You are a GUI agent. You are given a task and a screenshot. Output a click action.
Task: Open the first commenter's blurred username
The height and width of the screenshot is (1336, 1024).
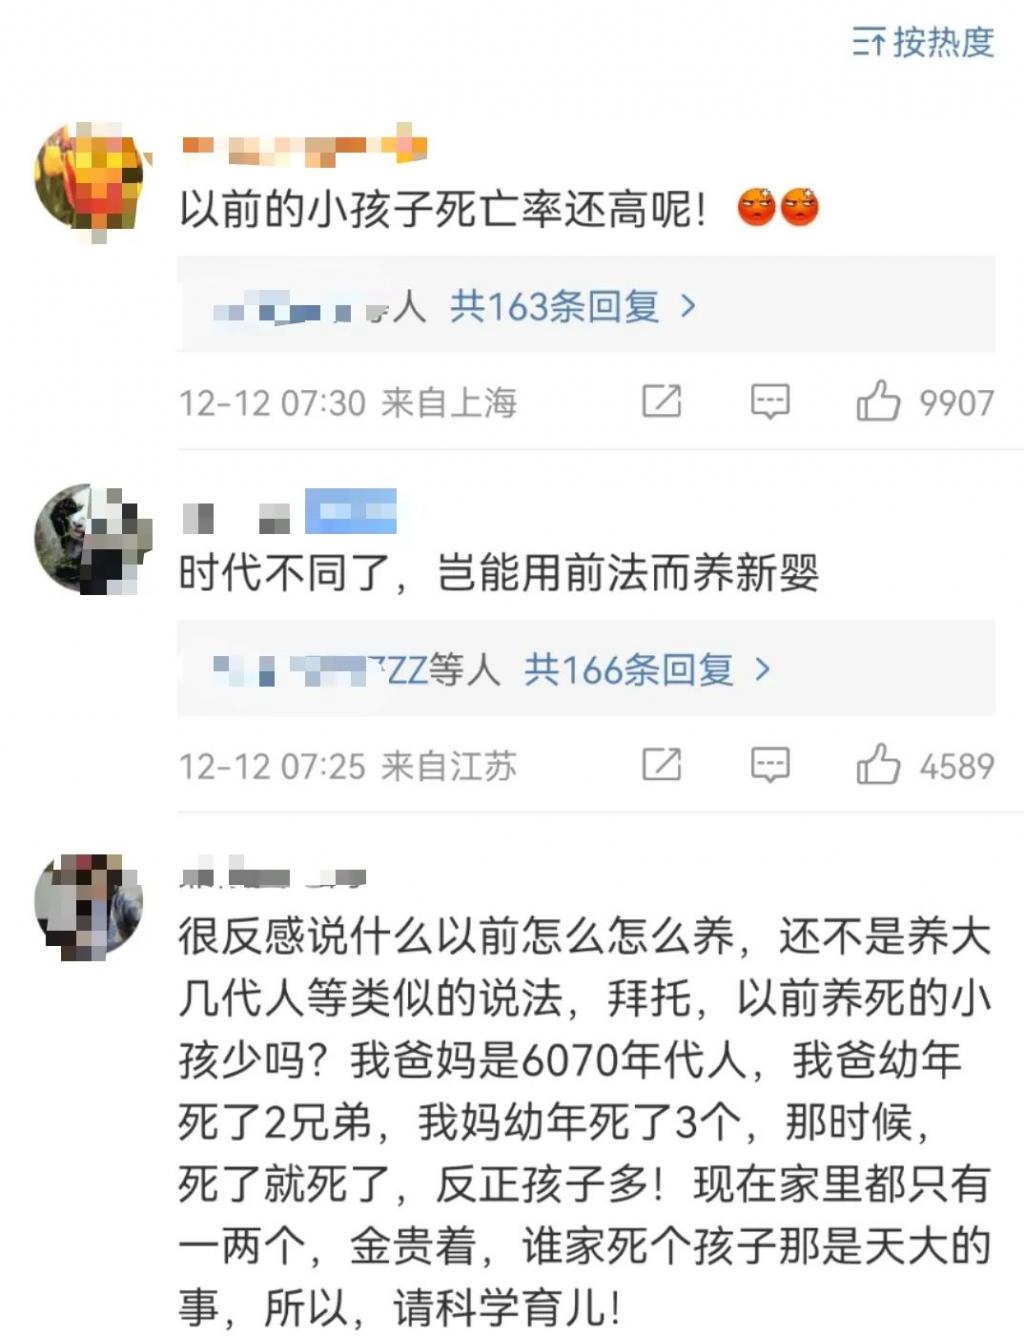click(x=304, y=147)
